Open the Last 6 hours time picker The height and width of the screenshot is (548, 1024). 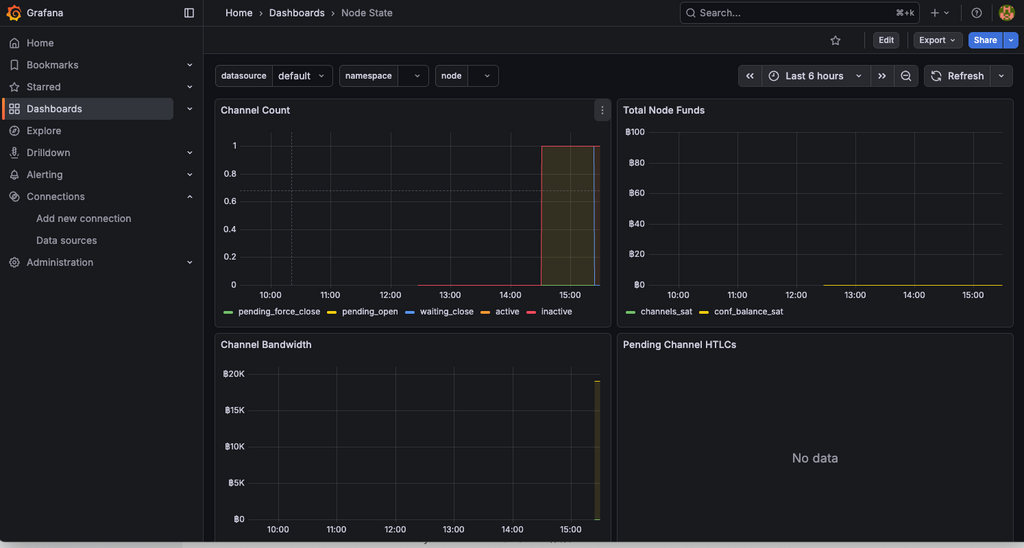click(814, 76)
